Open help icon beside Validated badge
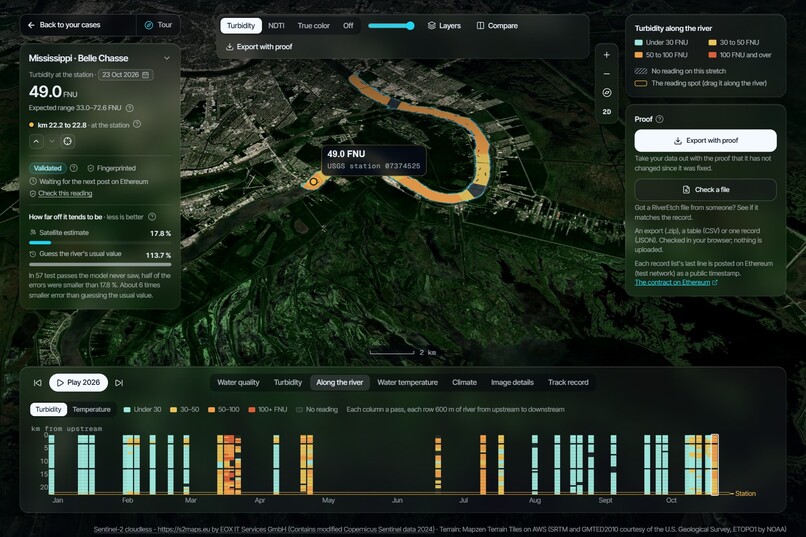Screen dimensions: 806x537 coord(74,168)
